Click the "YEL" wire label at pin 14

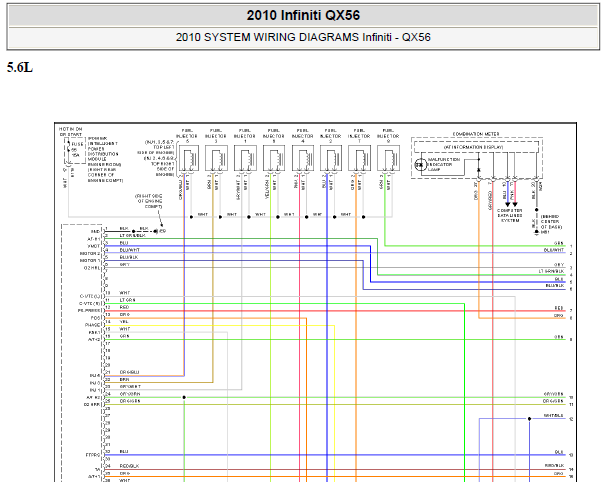(124, 322)
